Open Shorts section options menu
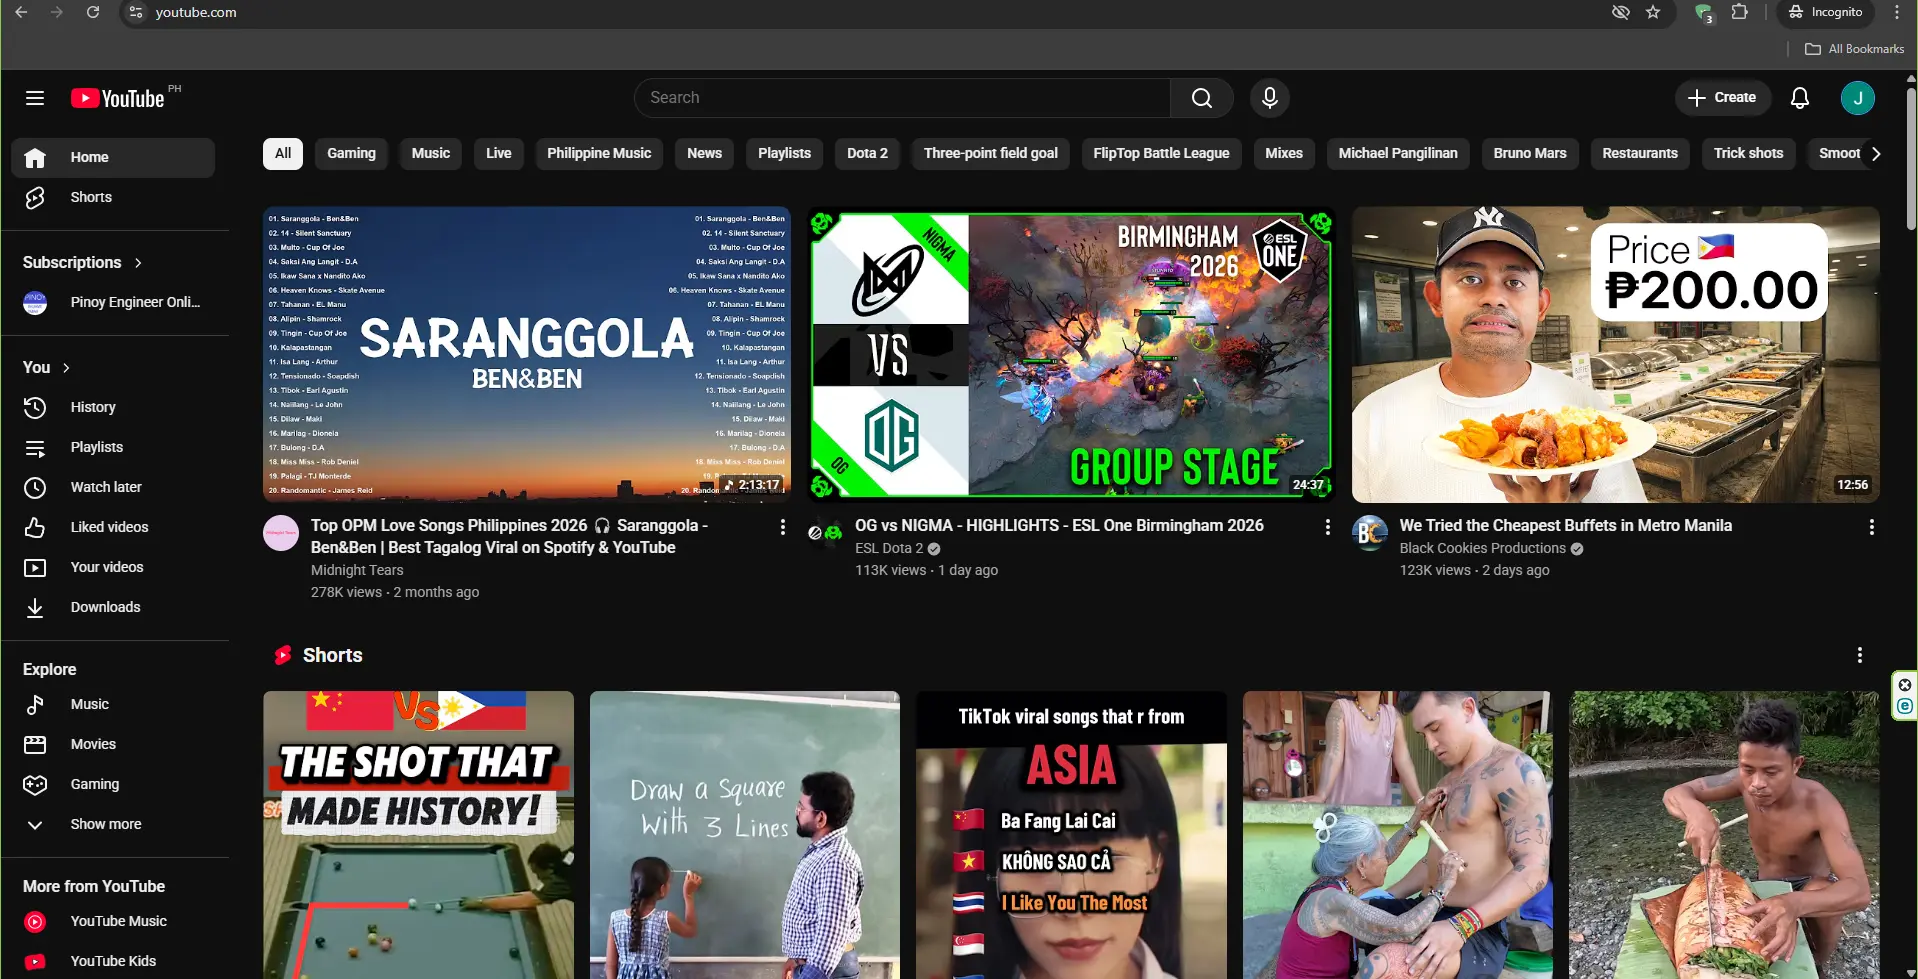The height and width of the screenshot is (979, 1918). [x=1859, y=655]
